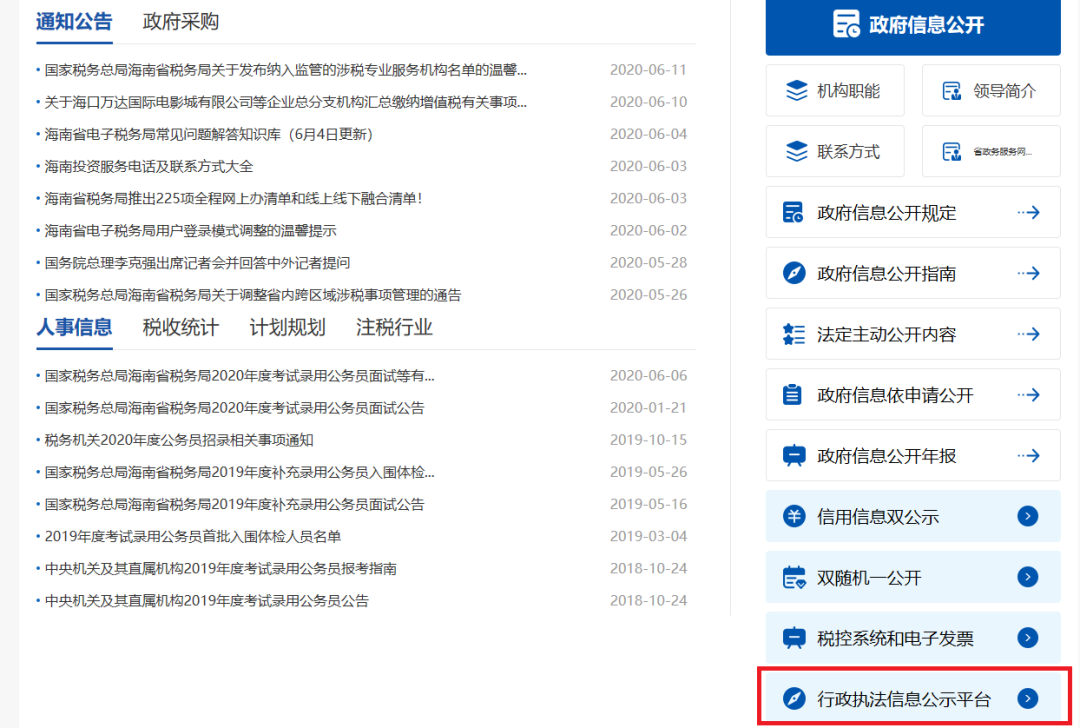Viewport: 1080px width, 728px height.
Task: Click the date 2020-05-28
Action: click(648, 262)
